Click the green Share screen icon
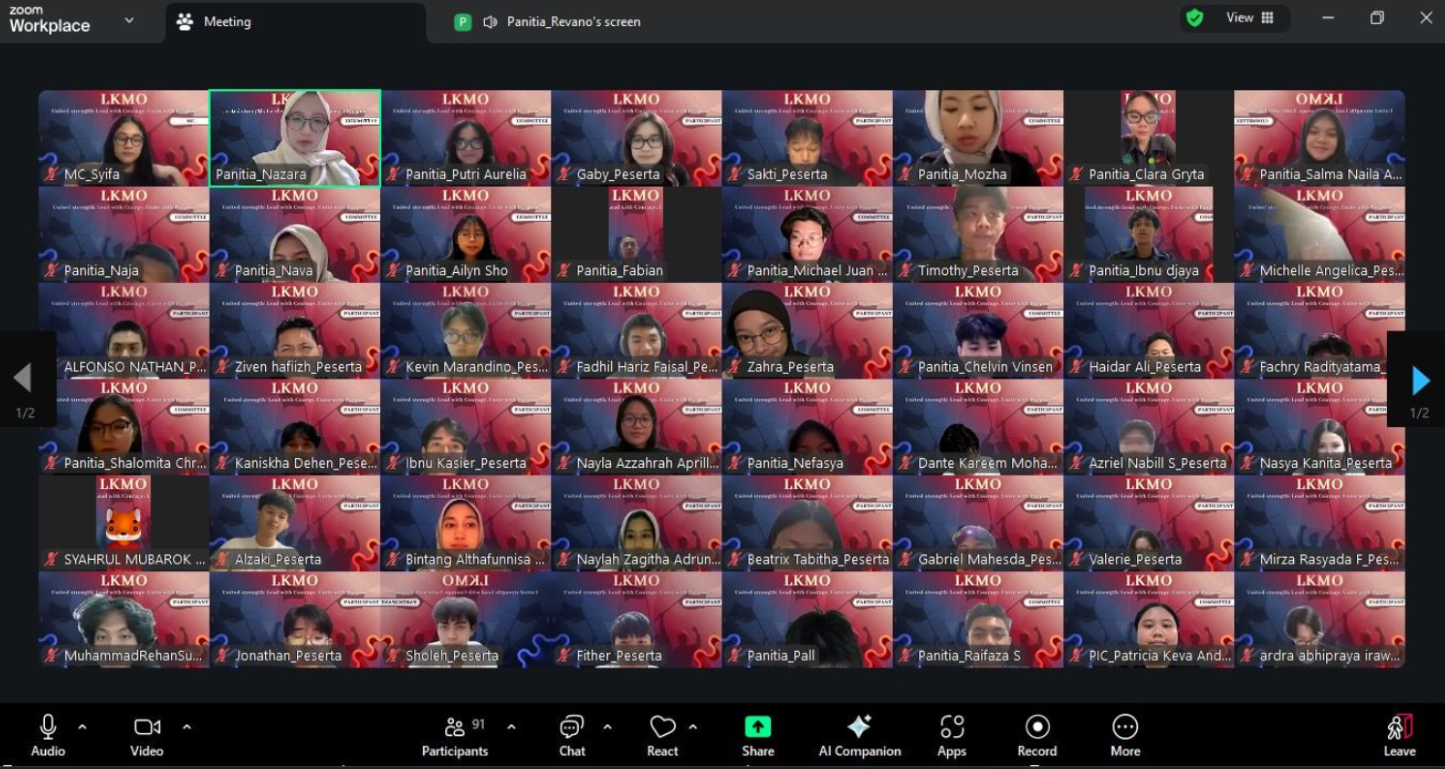Screen dimensions: 1445x769 point(758,727)
